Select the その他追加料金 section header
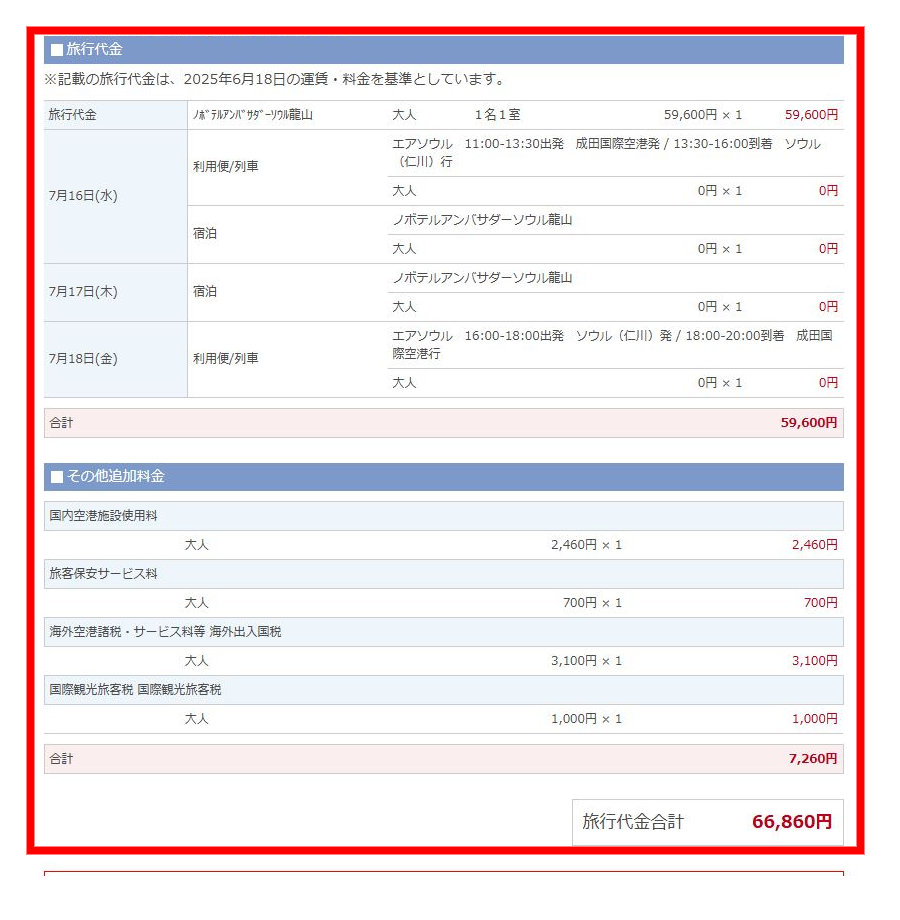 (444, 476)
